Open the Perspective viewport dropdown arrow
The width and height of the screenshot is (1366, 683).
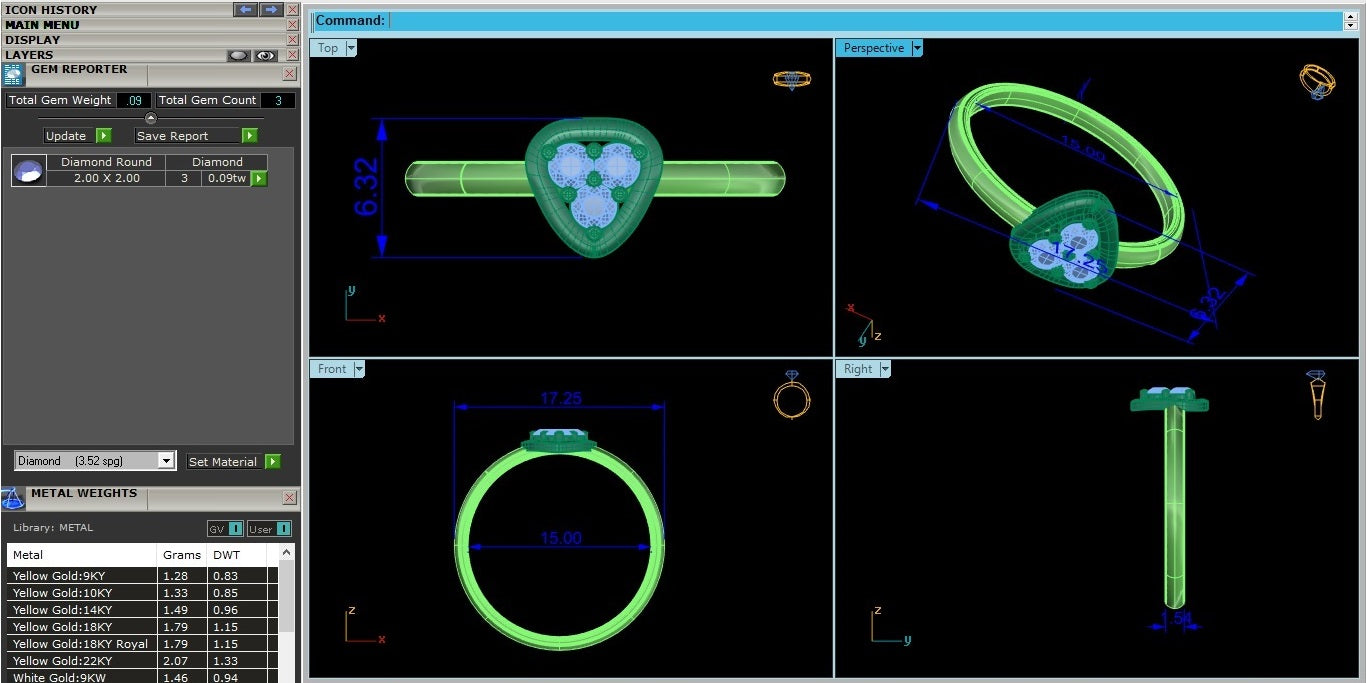coord(917,48)
